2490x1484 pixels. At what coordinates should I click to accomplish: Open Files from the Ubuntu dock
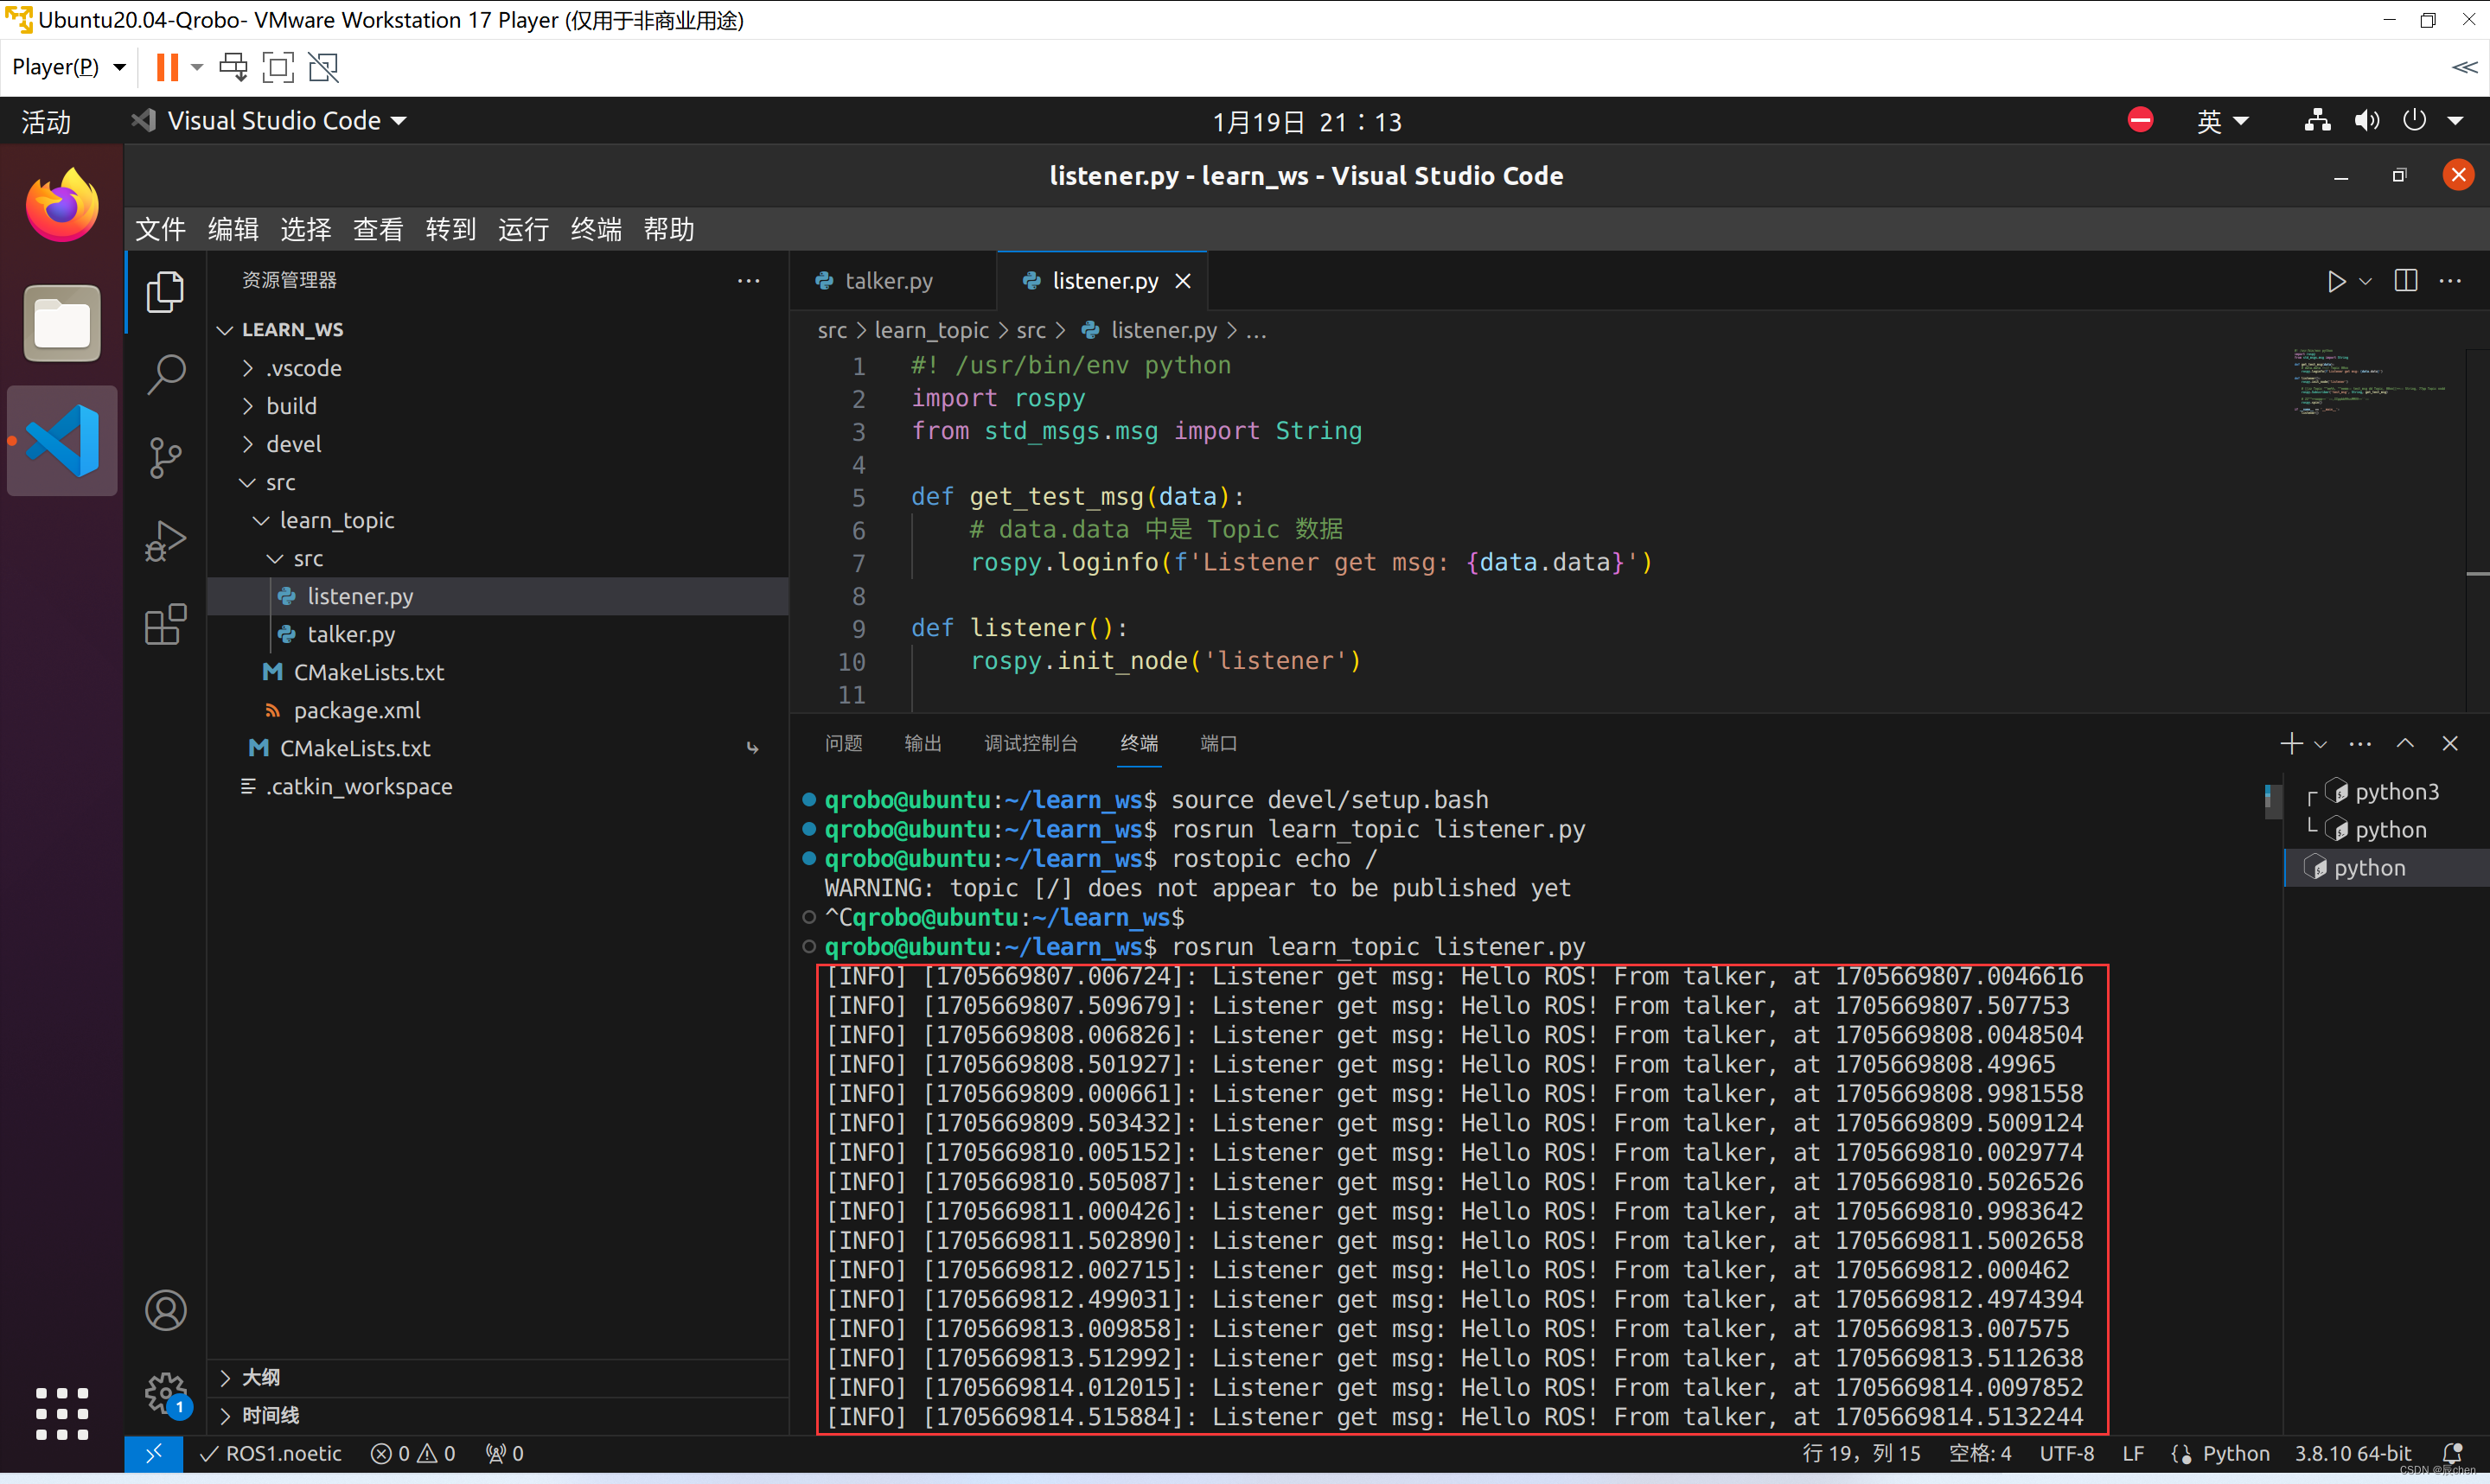tap(62, 323)
